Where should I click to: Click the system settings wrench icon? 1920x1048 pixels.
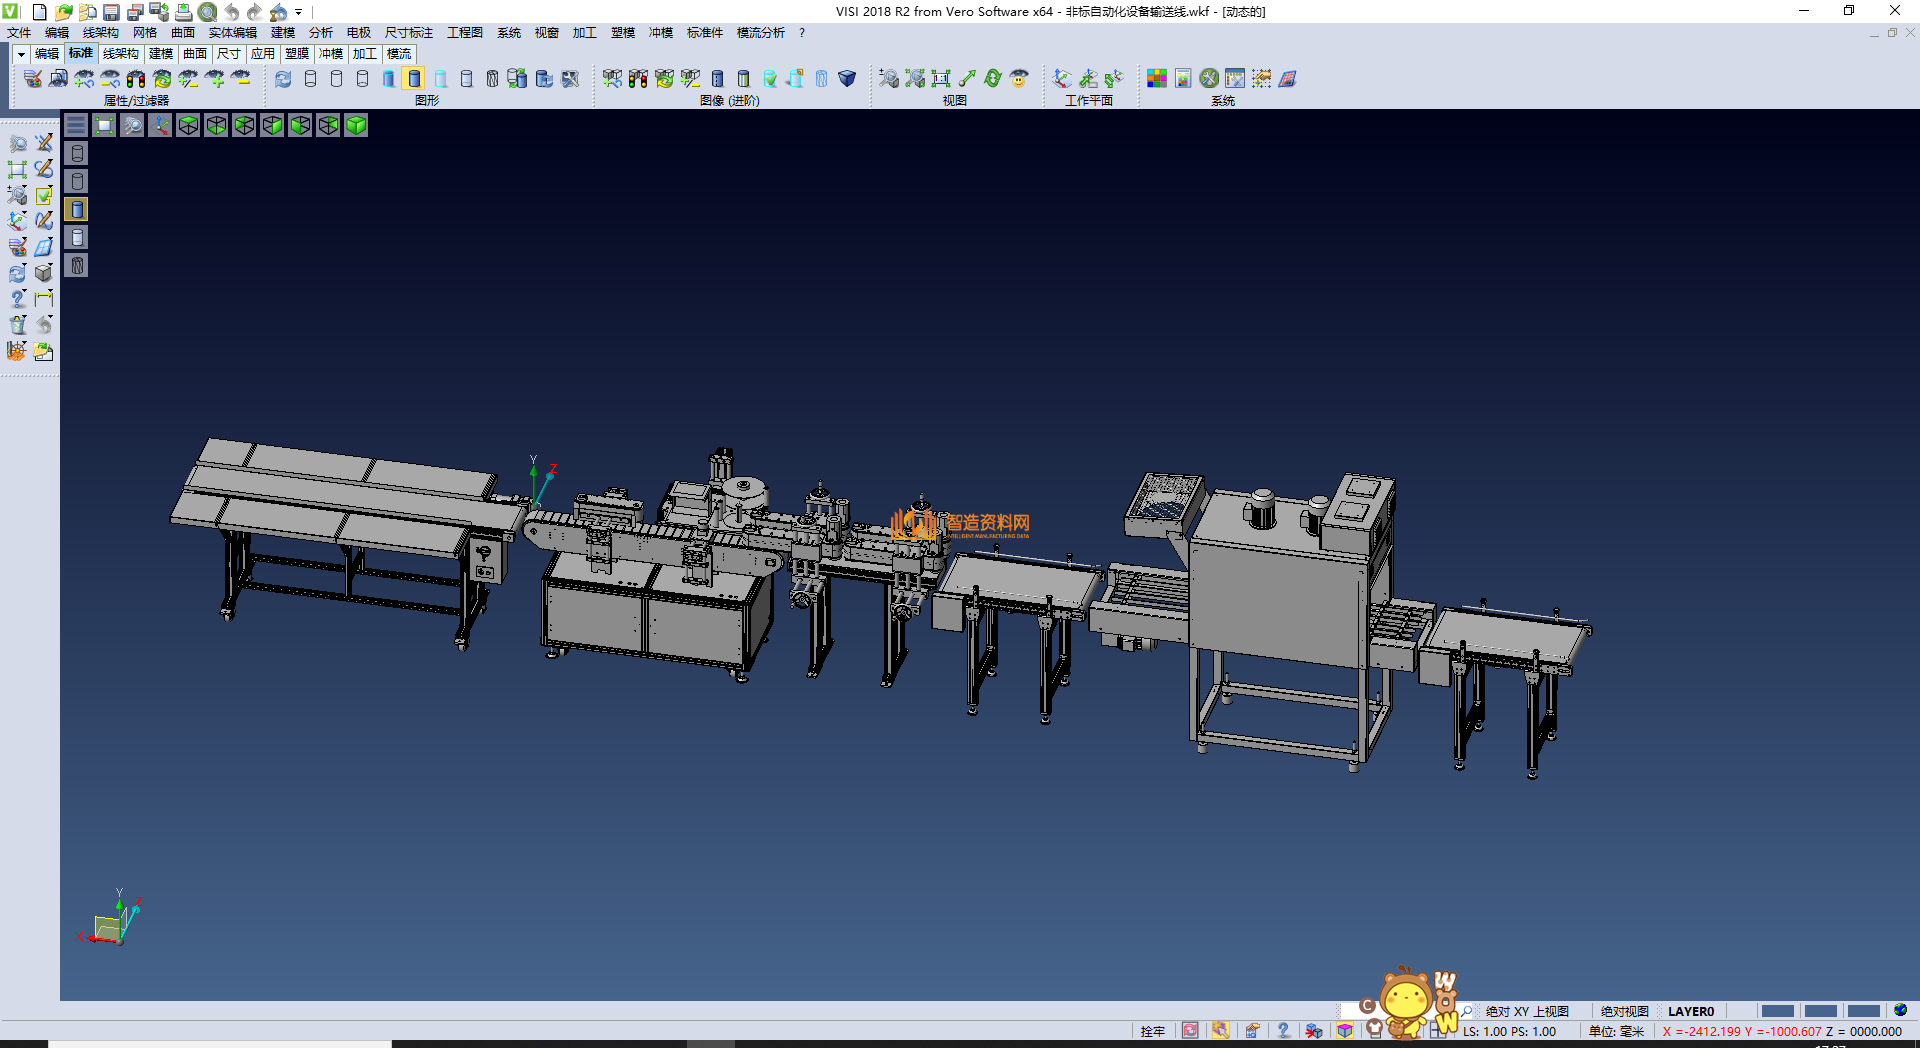pos(1209,79)
